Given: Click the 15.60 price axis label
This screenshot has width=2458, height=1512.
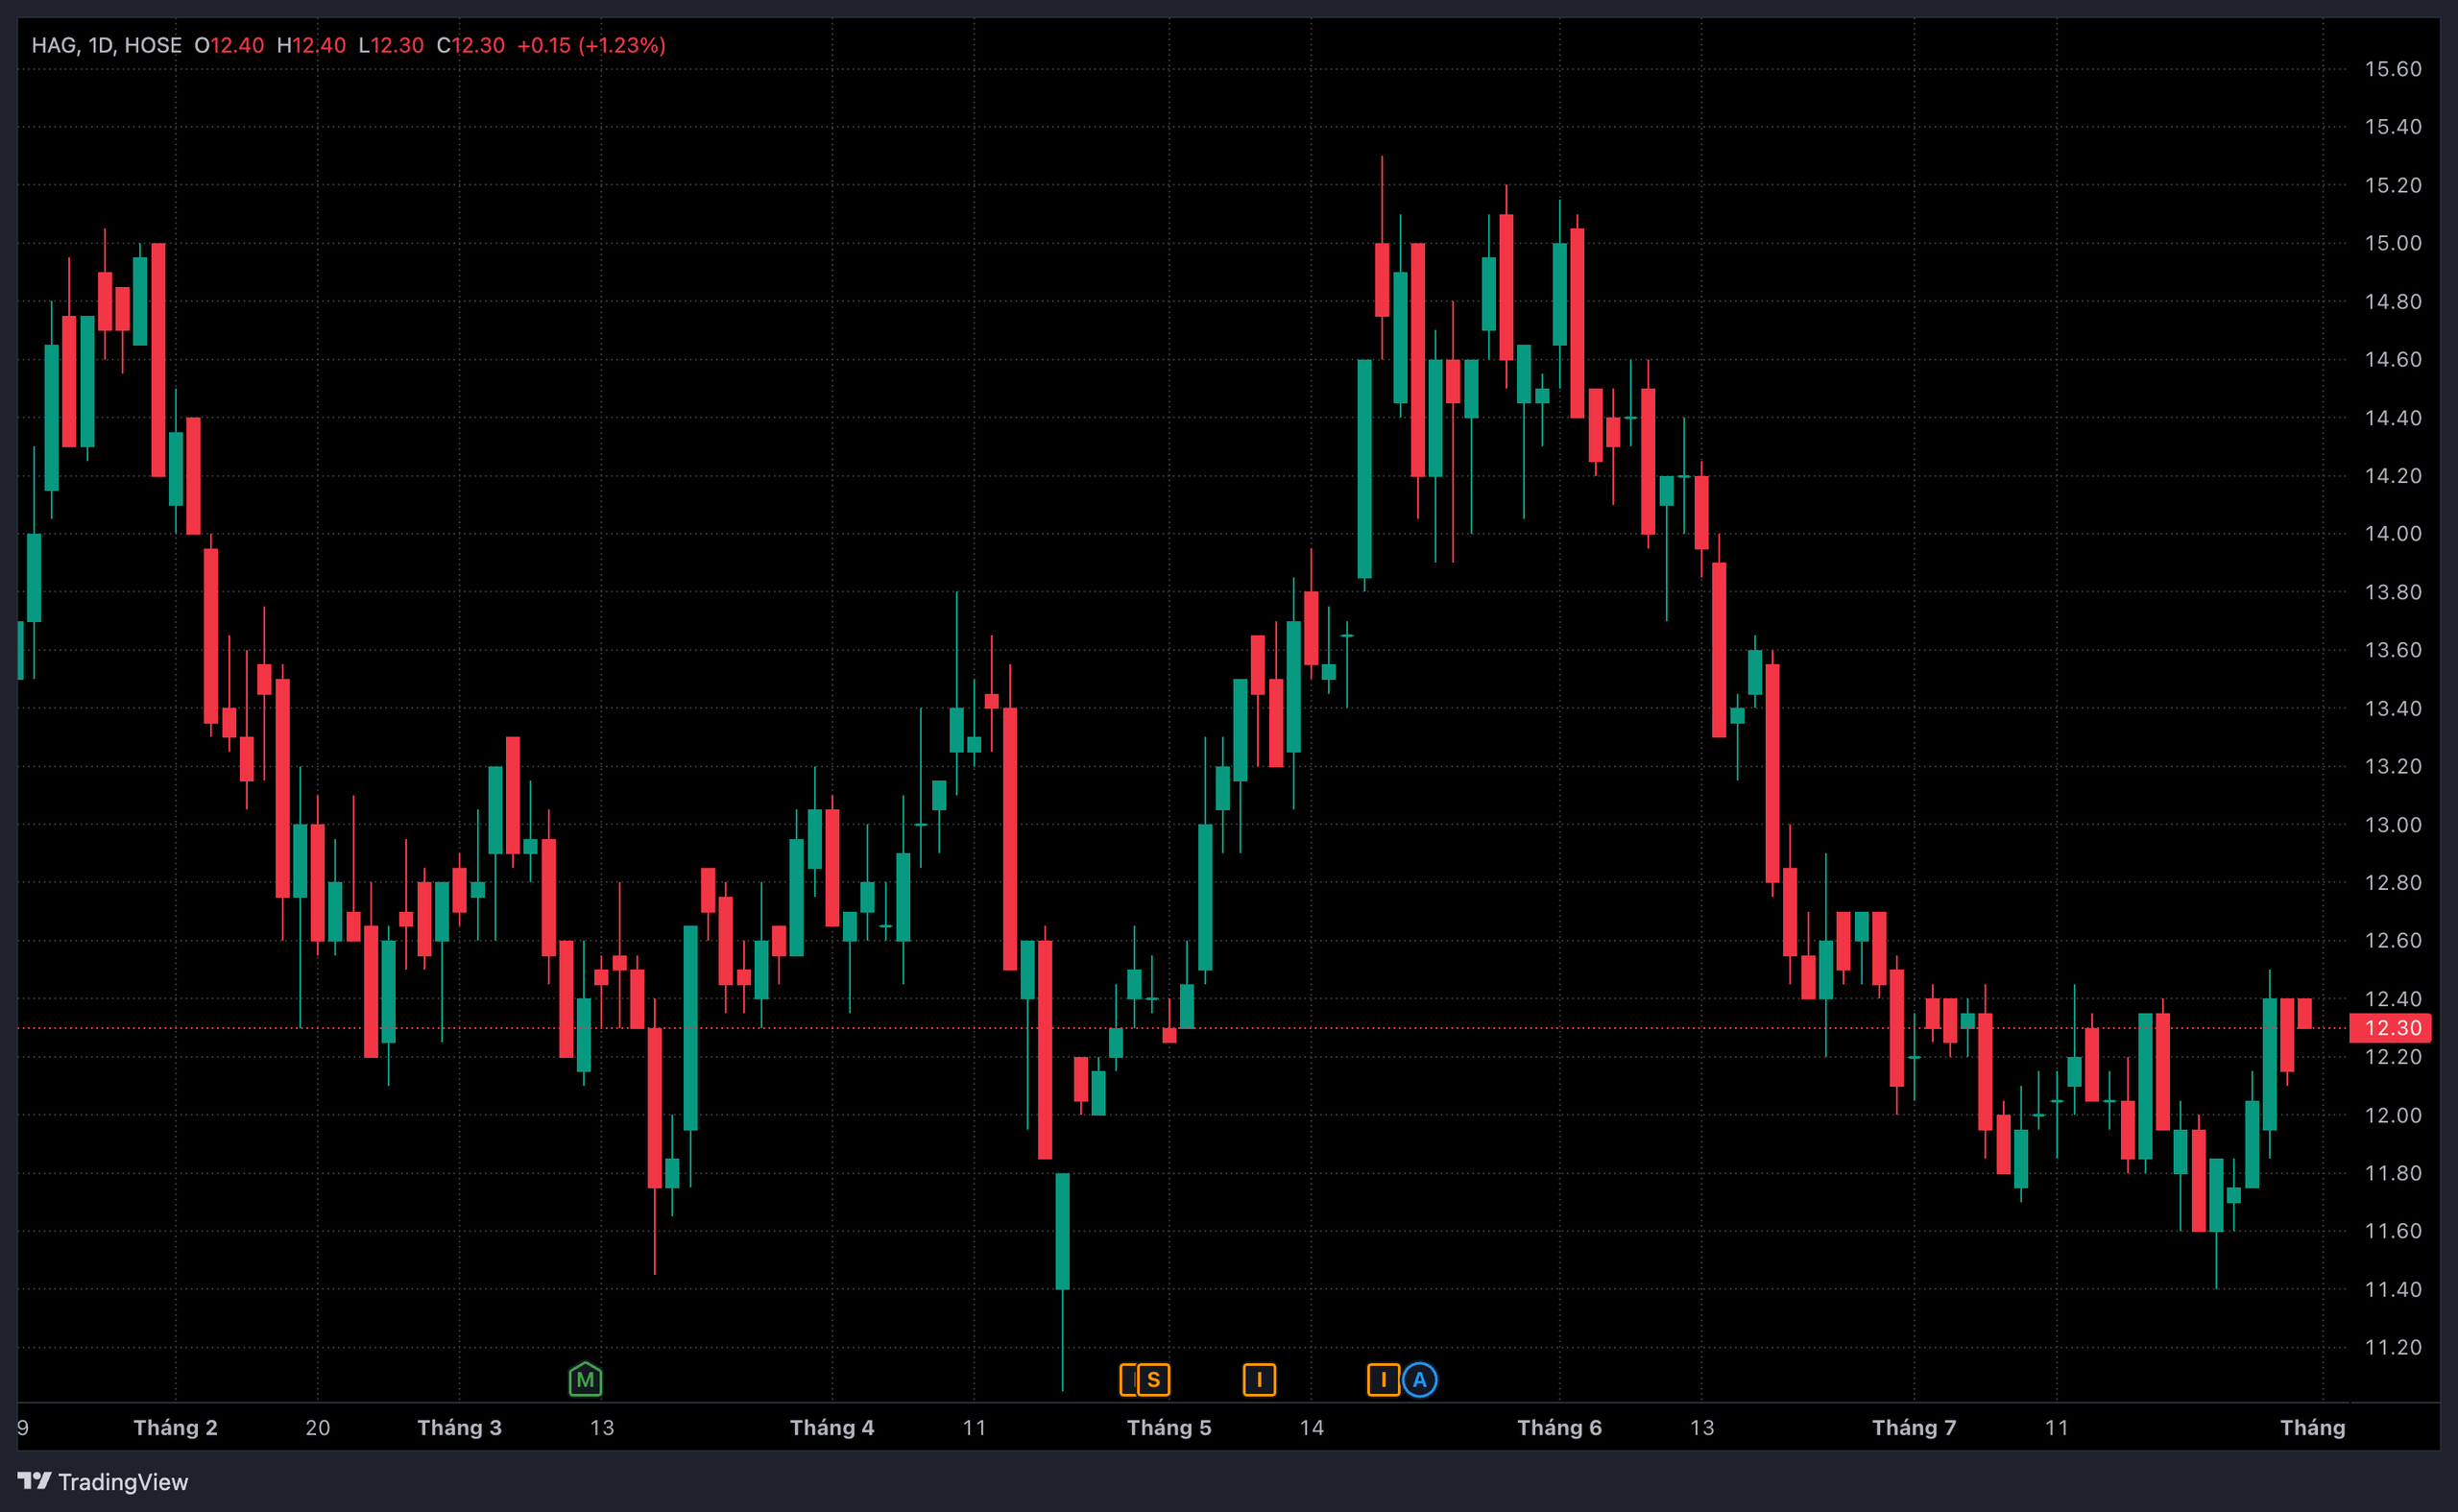Looking at the screenshot, I should pyautogui.click(x=2392, y=69).
